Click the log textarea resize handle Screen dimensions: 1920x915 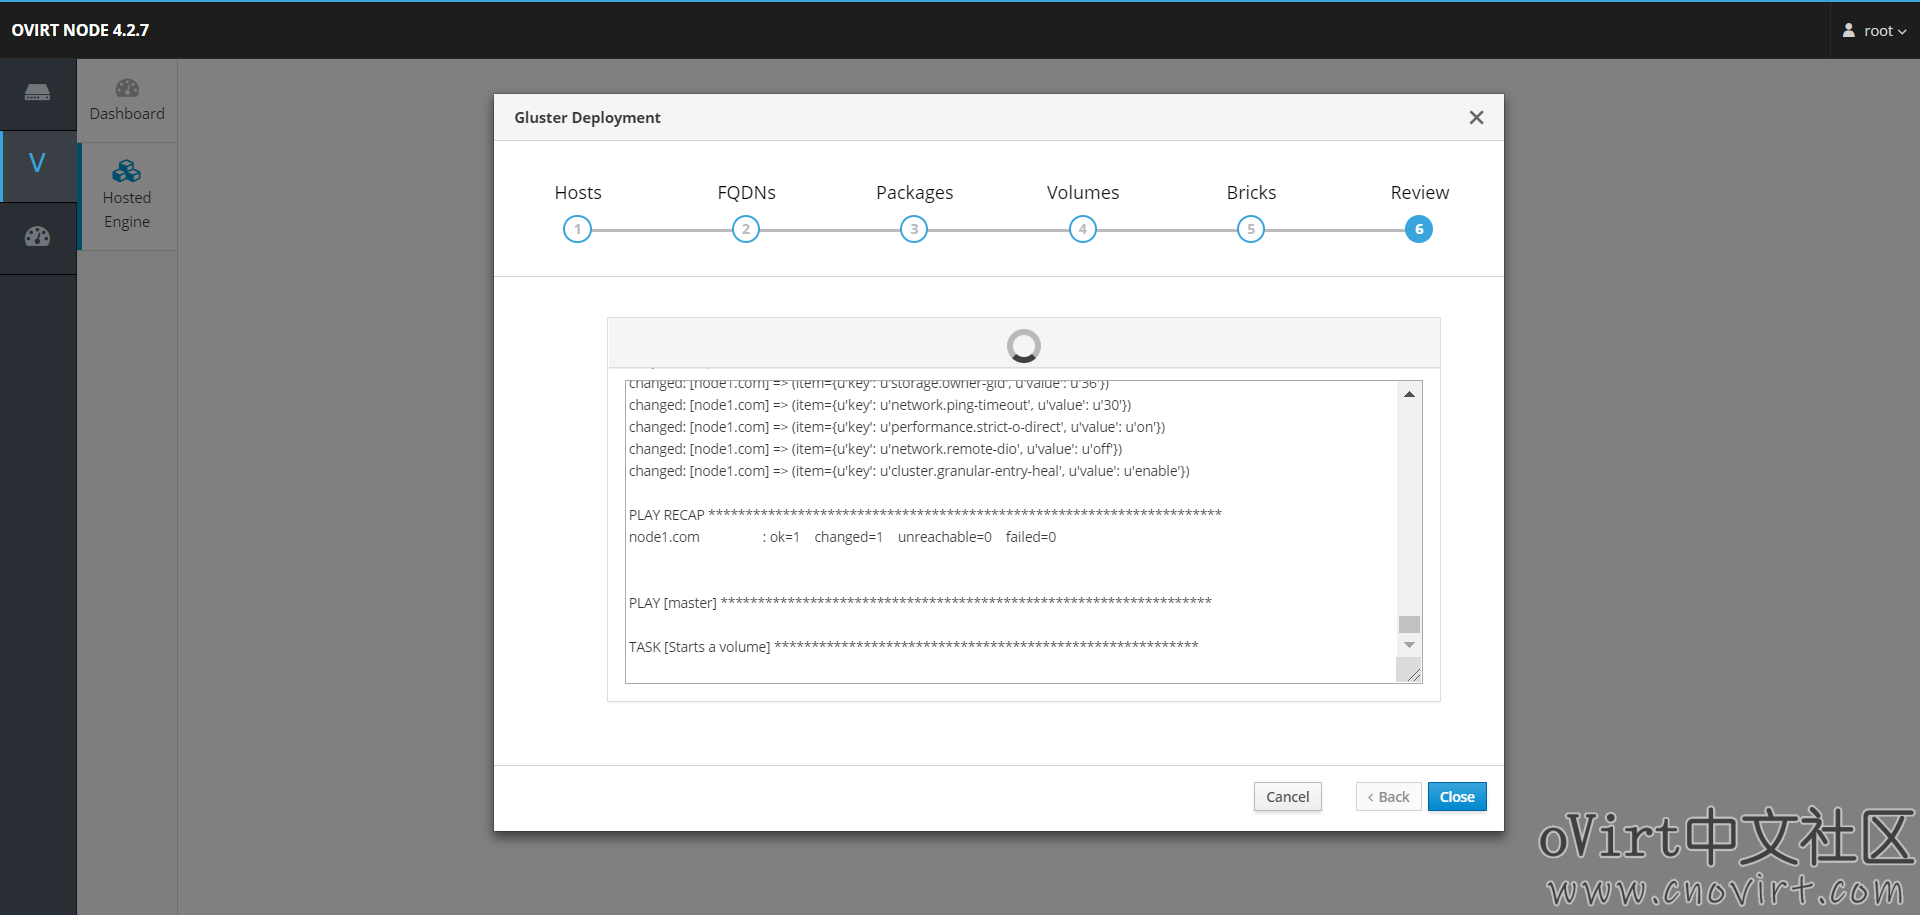(1413, 675)
